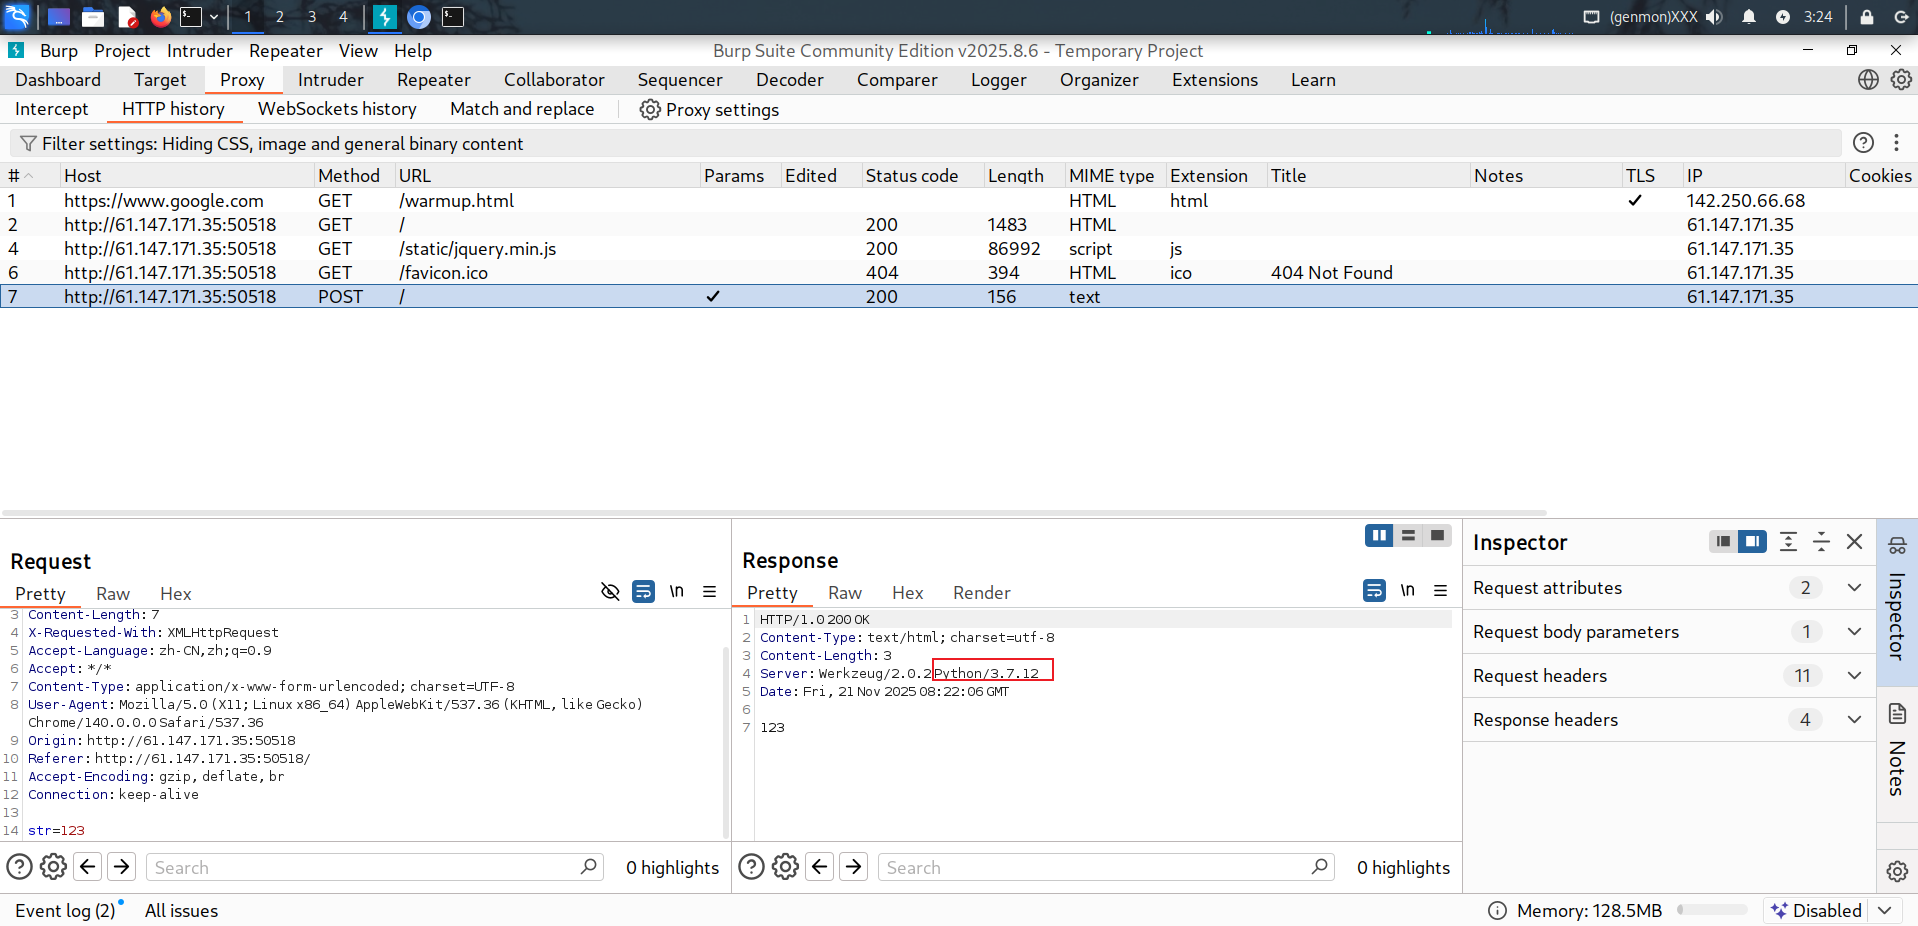
Task: Open Request panel help icon
Action: point(19,867)
